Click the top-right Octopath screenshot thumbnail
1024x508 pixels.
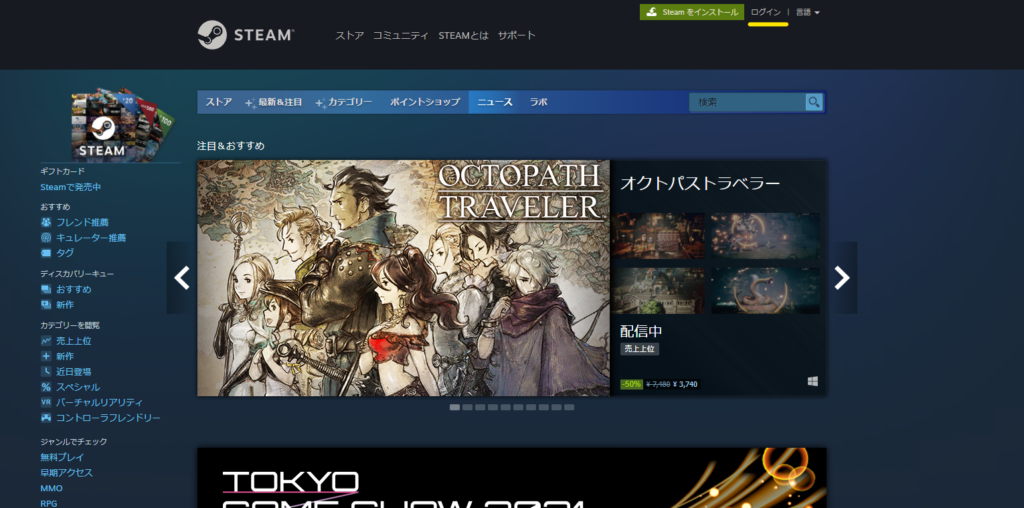tap(765, 236)
